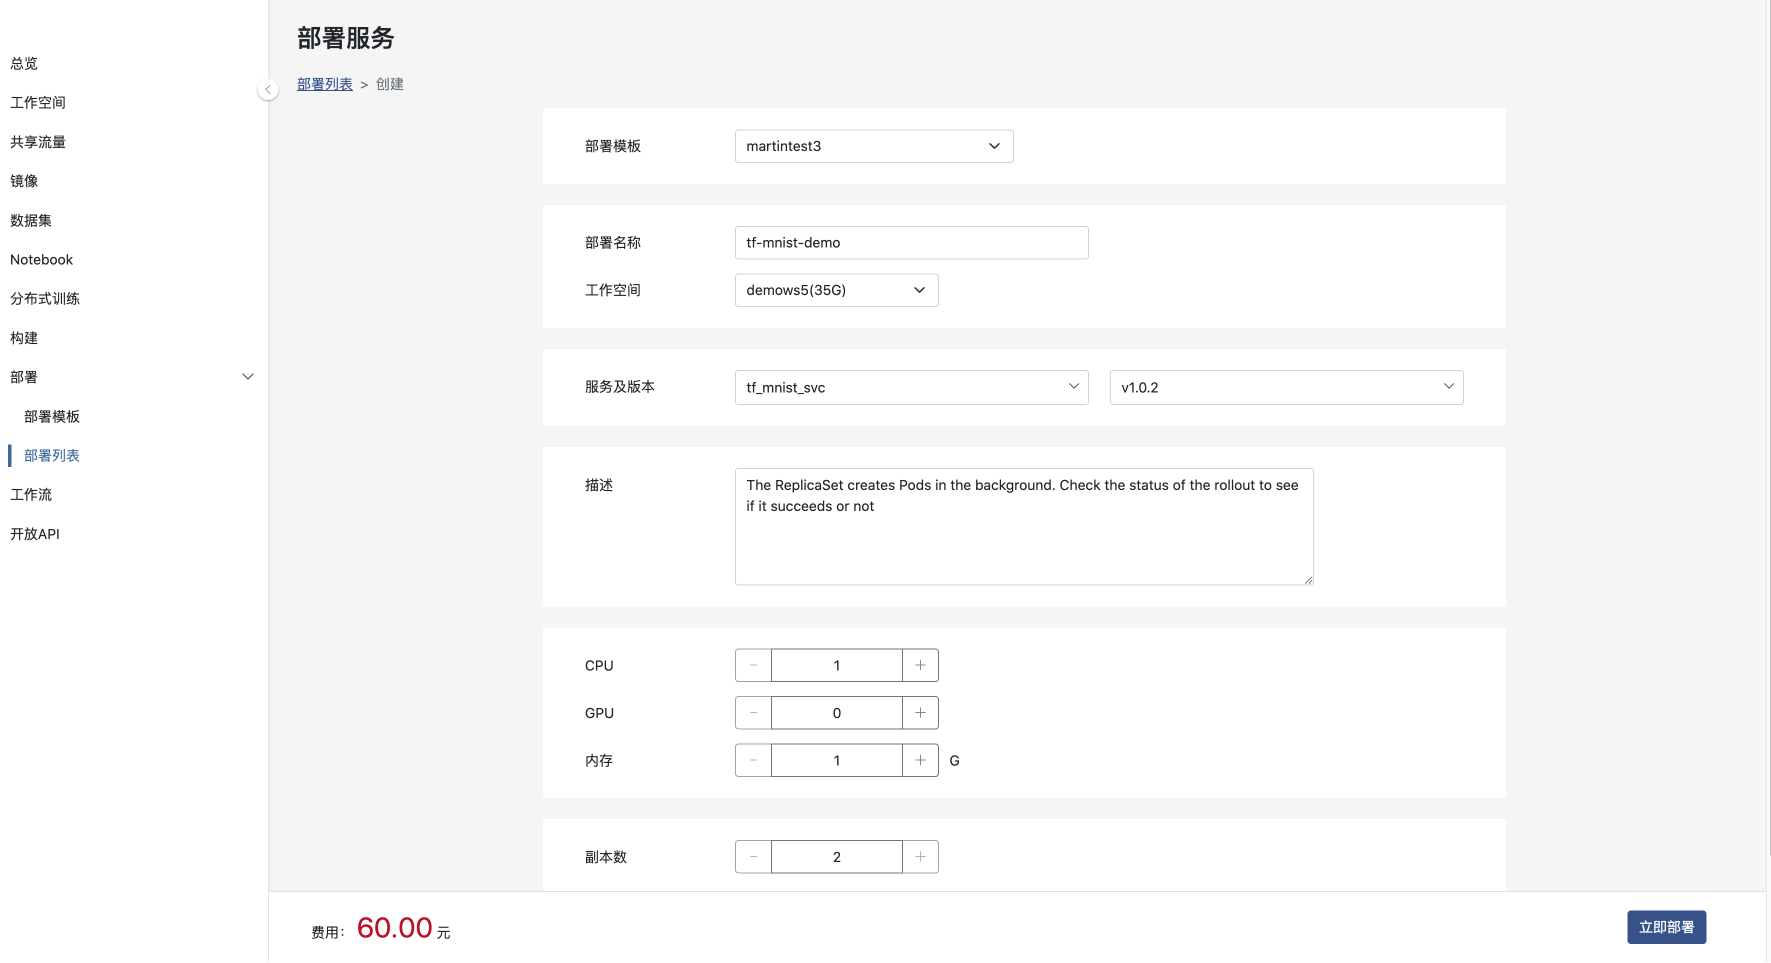Screen dimensions: 1771x963
Task: Decrease 内存 value with minus icon
Action: (753, 760)
